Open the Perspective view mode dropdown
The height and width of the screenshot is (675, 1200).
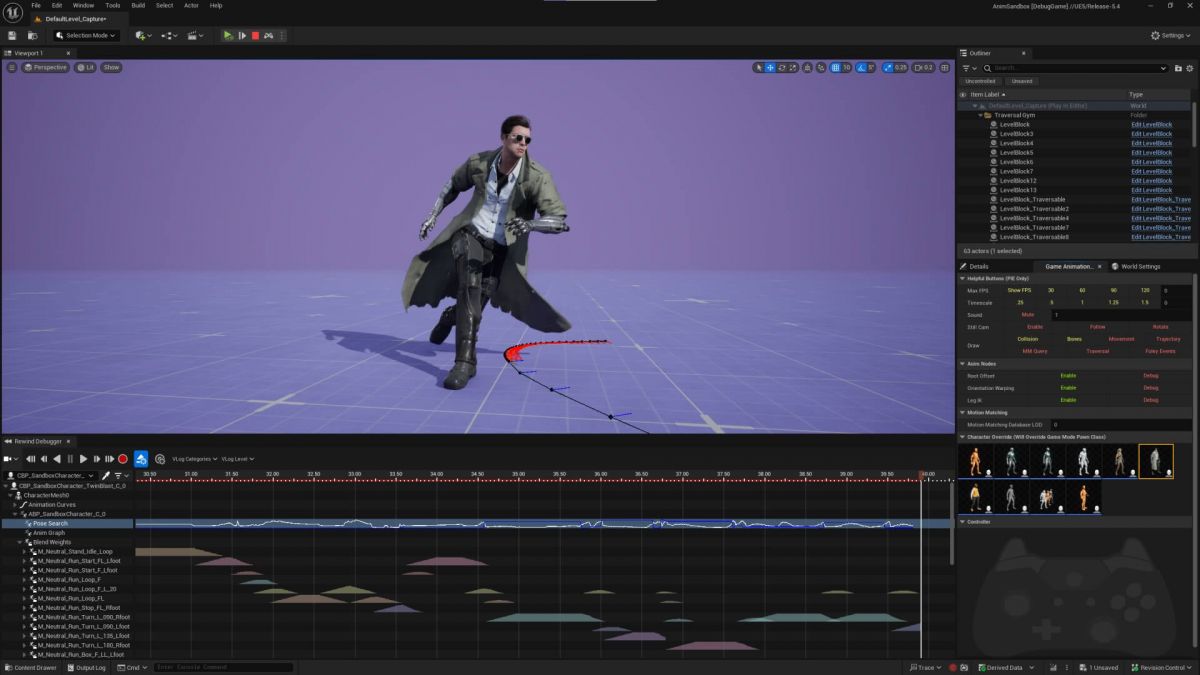[x=46, y=67]
